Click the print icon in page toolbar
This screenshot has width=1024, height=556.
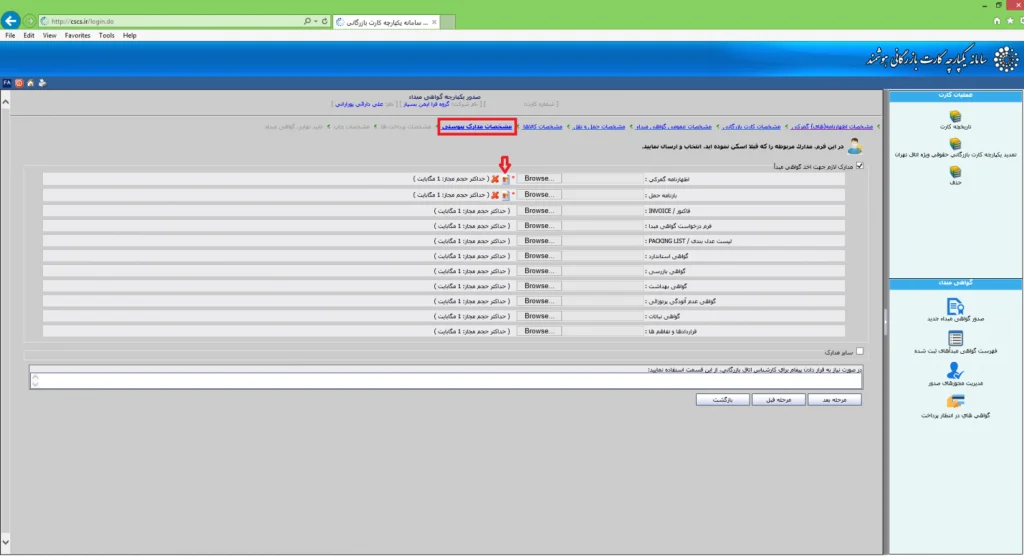42,83
